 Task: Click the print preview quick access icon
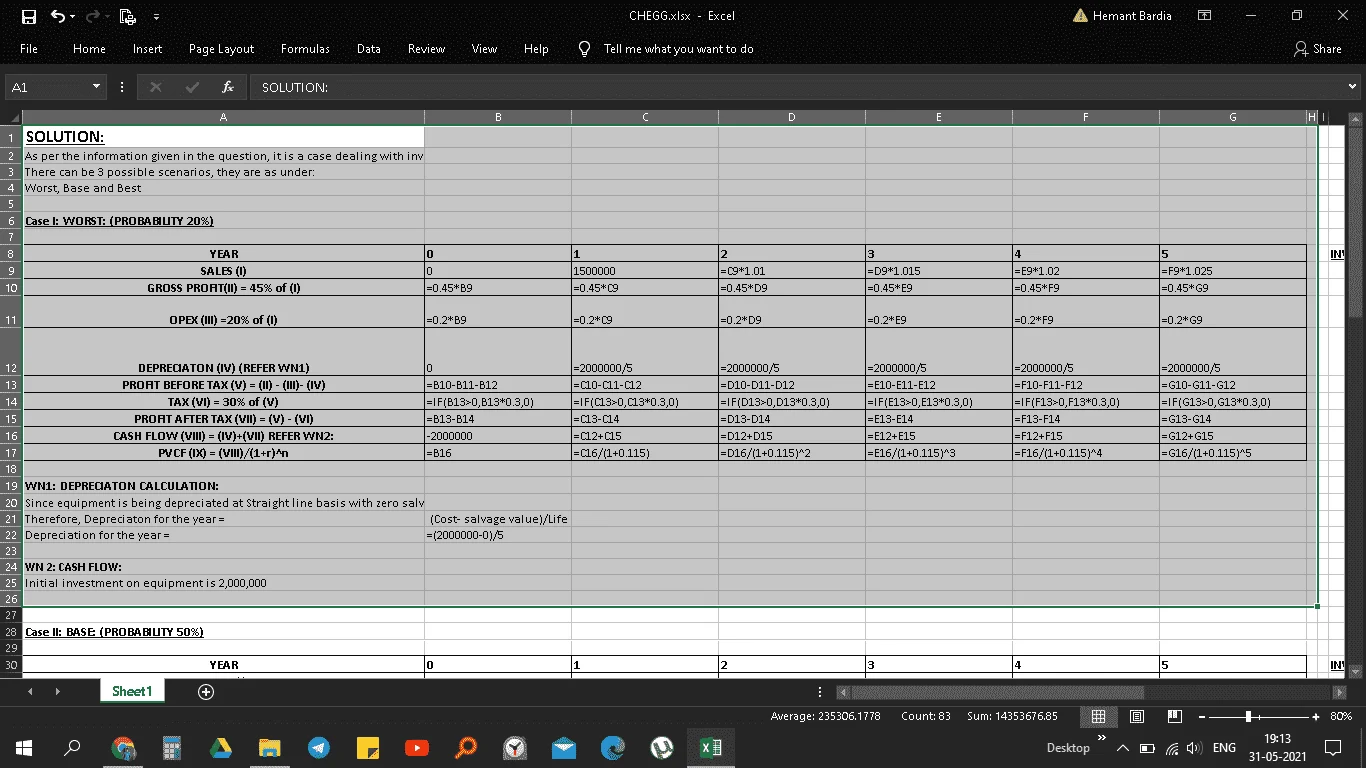click(127, 16)
